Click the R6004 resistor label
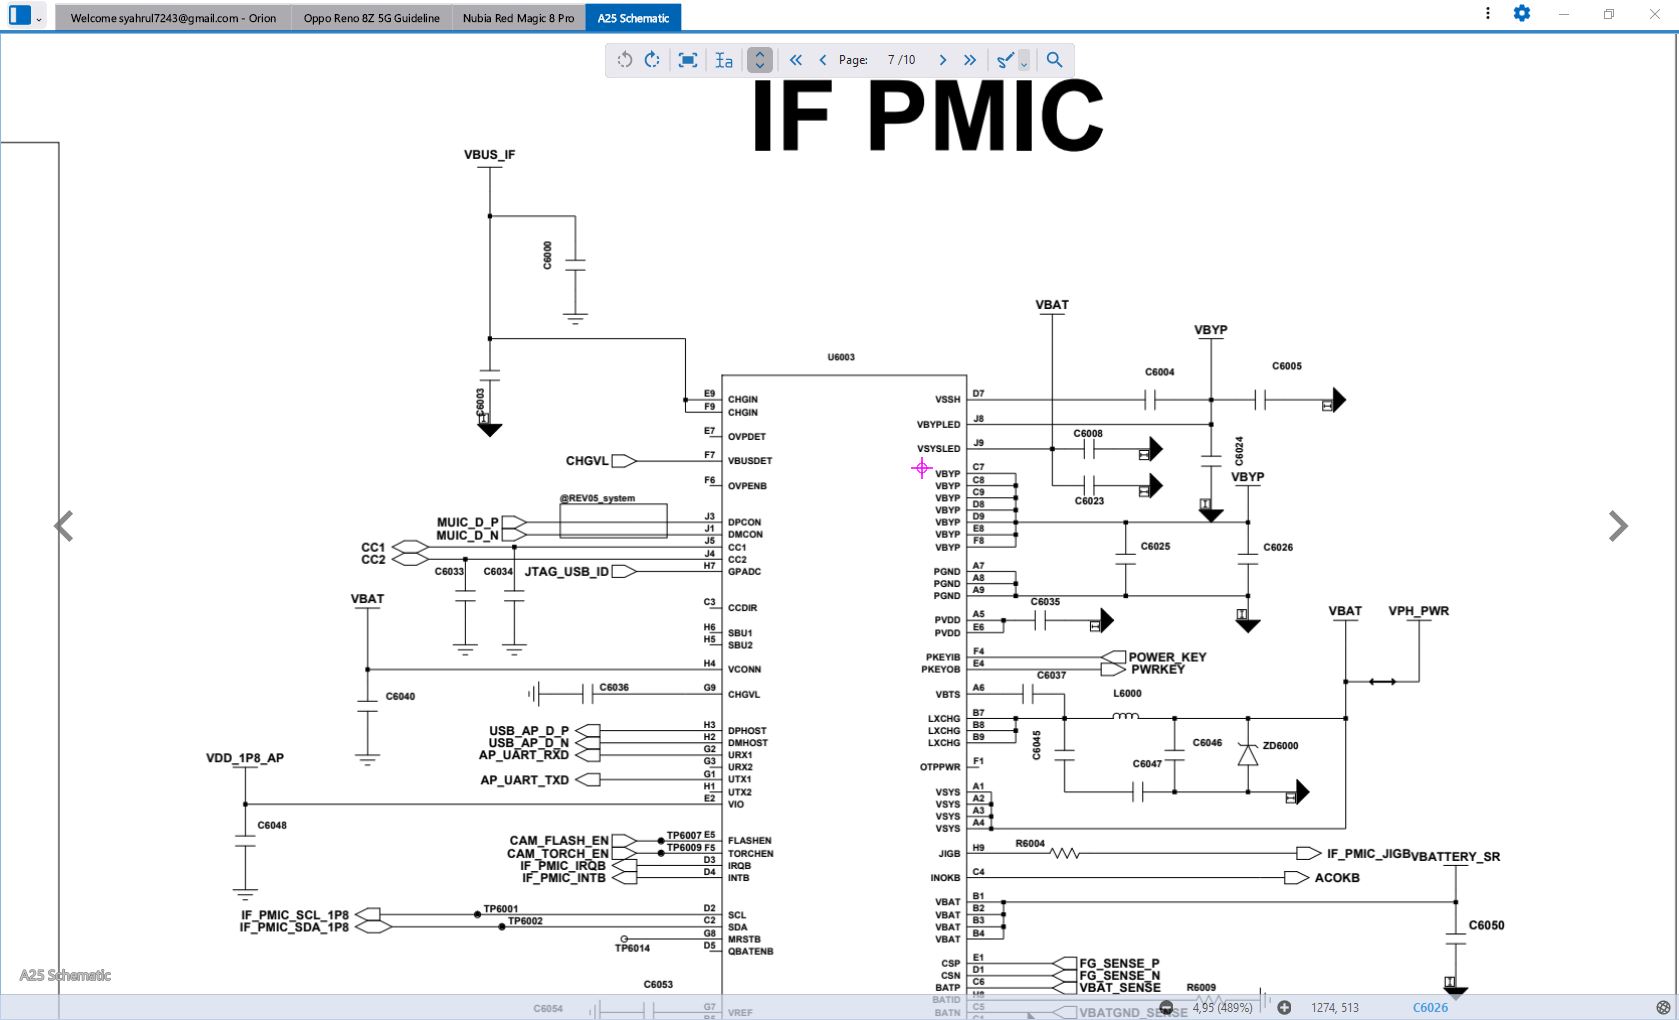The height and width of the screenshot is (1020, 1679). [x=1030, y=844]
